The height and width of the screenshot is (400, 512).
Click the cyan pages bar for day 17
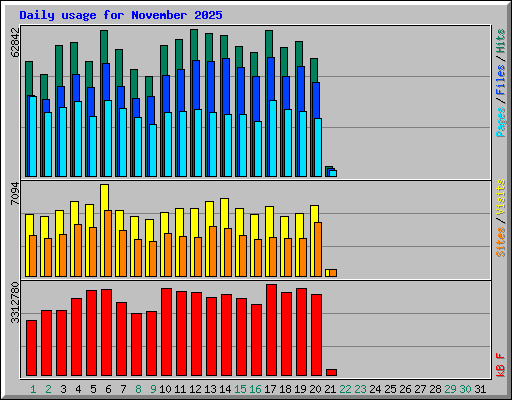[273, 138]
